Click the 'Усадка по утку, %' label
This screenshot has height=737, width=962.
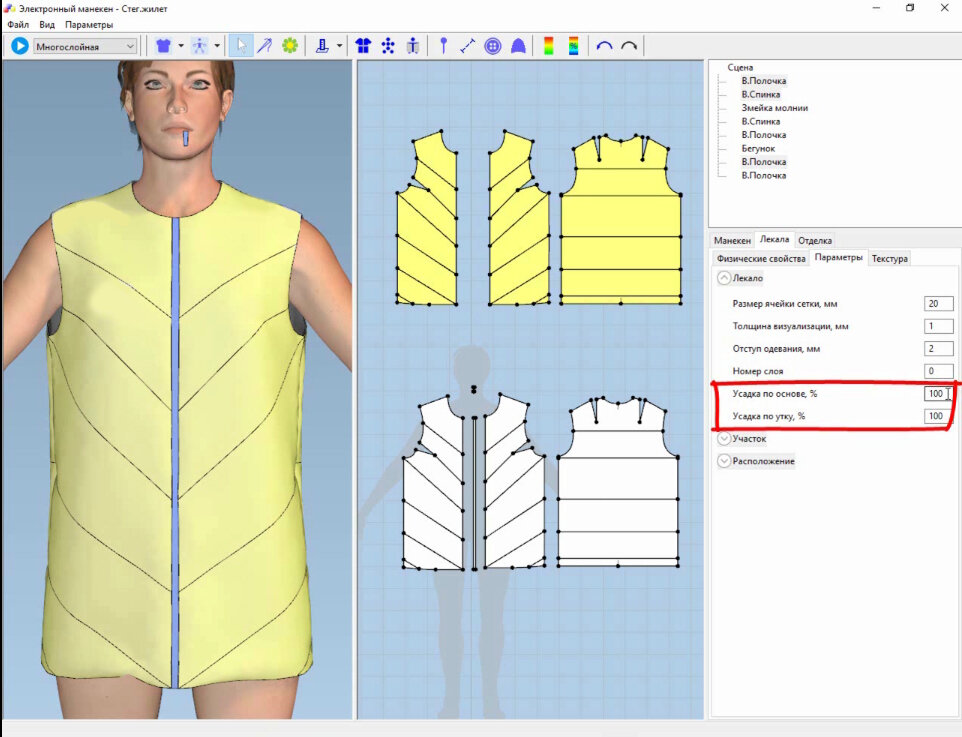(x=768, y=416)
